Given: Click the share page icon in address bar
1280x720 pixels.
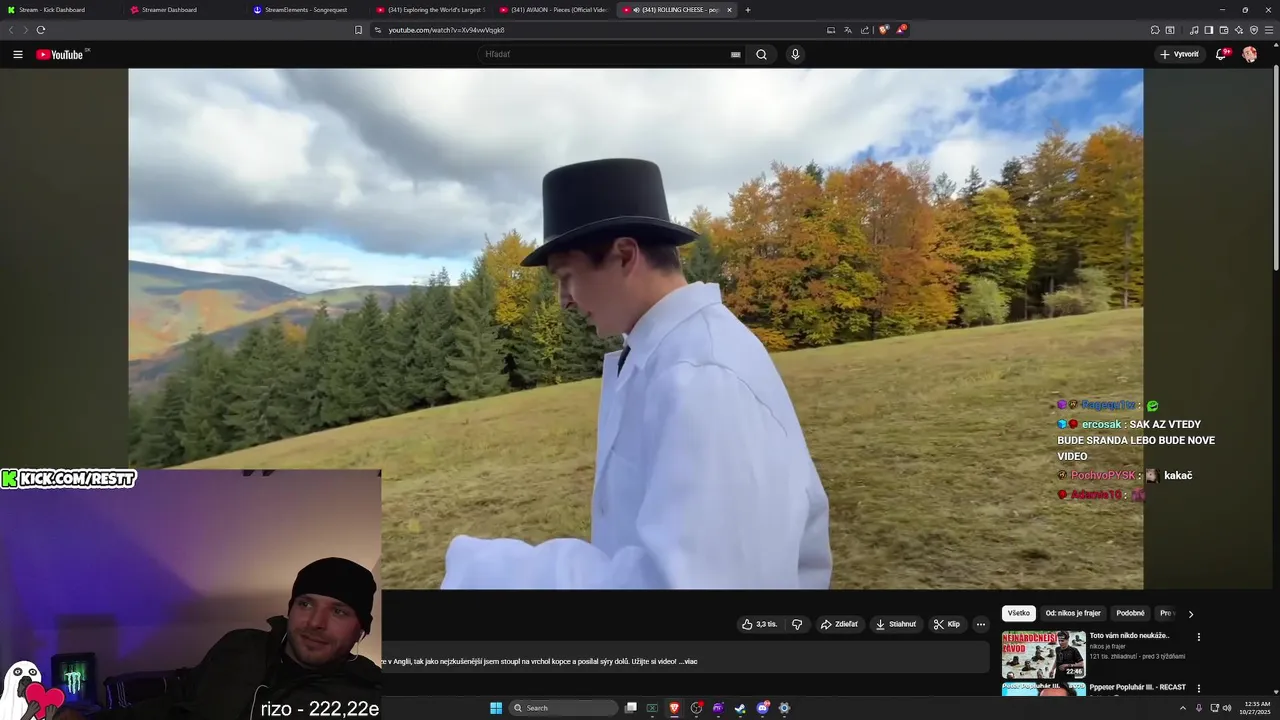Looking at the screenshot, I should pos(865,30).
